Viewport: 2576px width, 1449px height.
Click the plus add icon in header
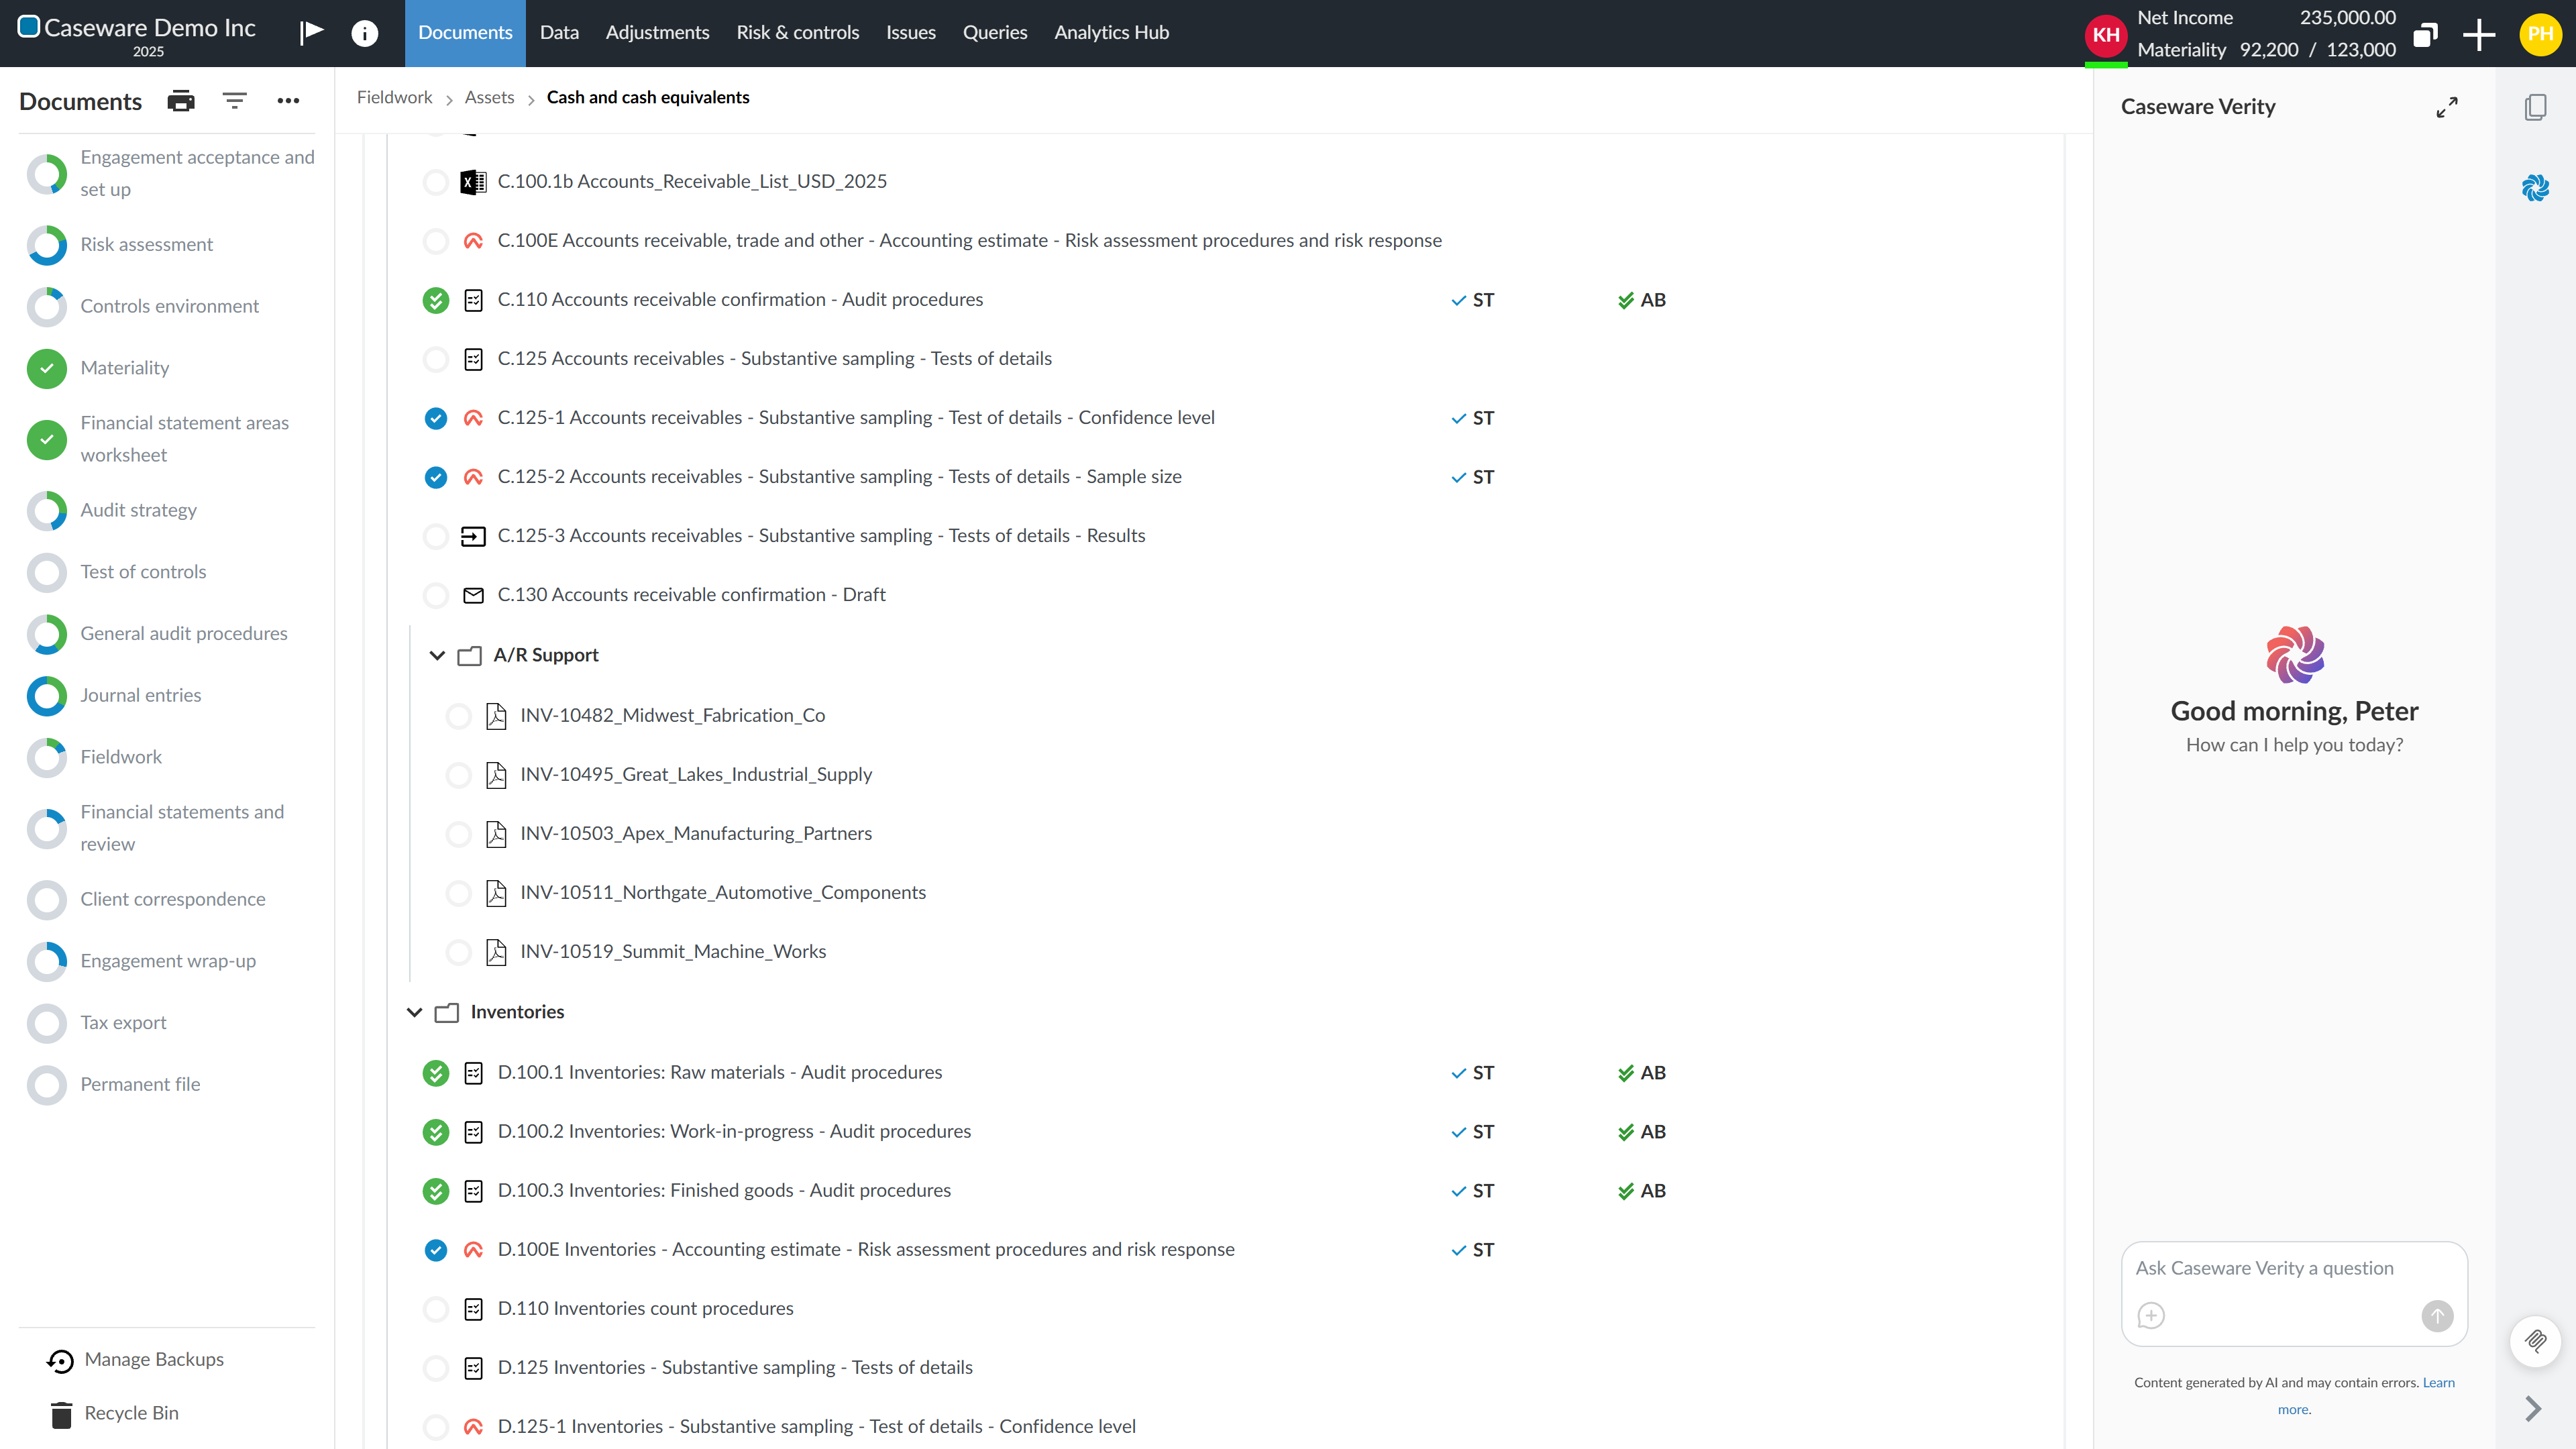pyautogui.click(x=2479, y=34)
